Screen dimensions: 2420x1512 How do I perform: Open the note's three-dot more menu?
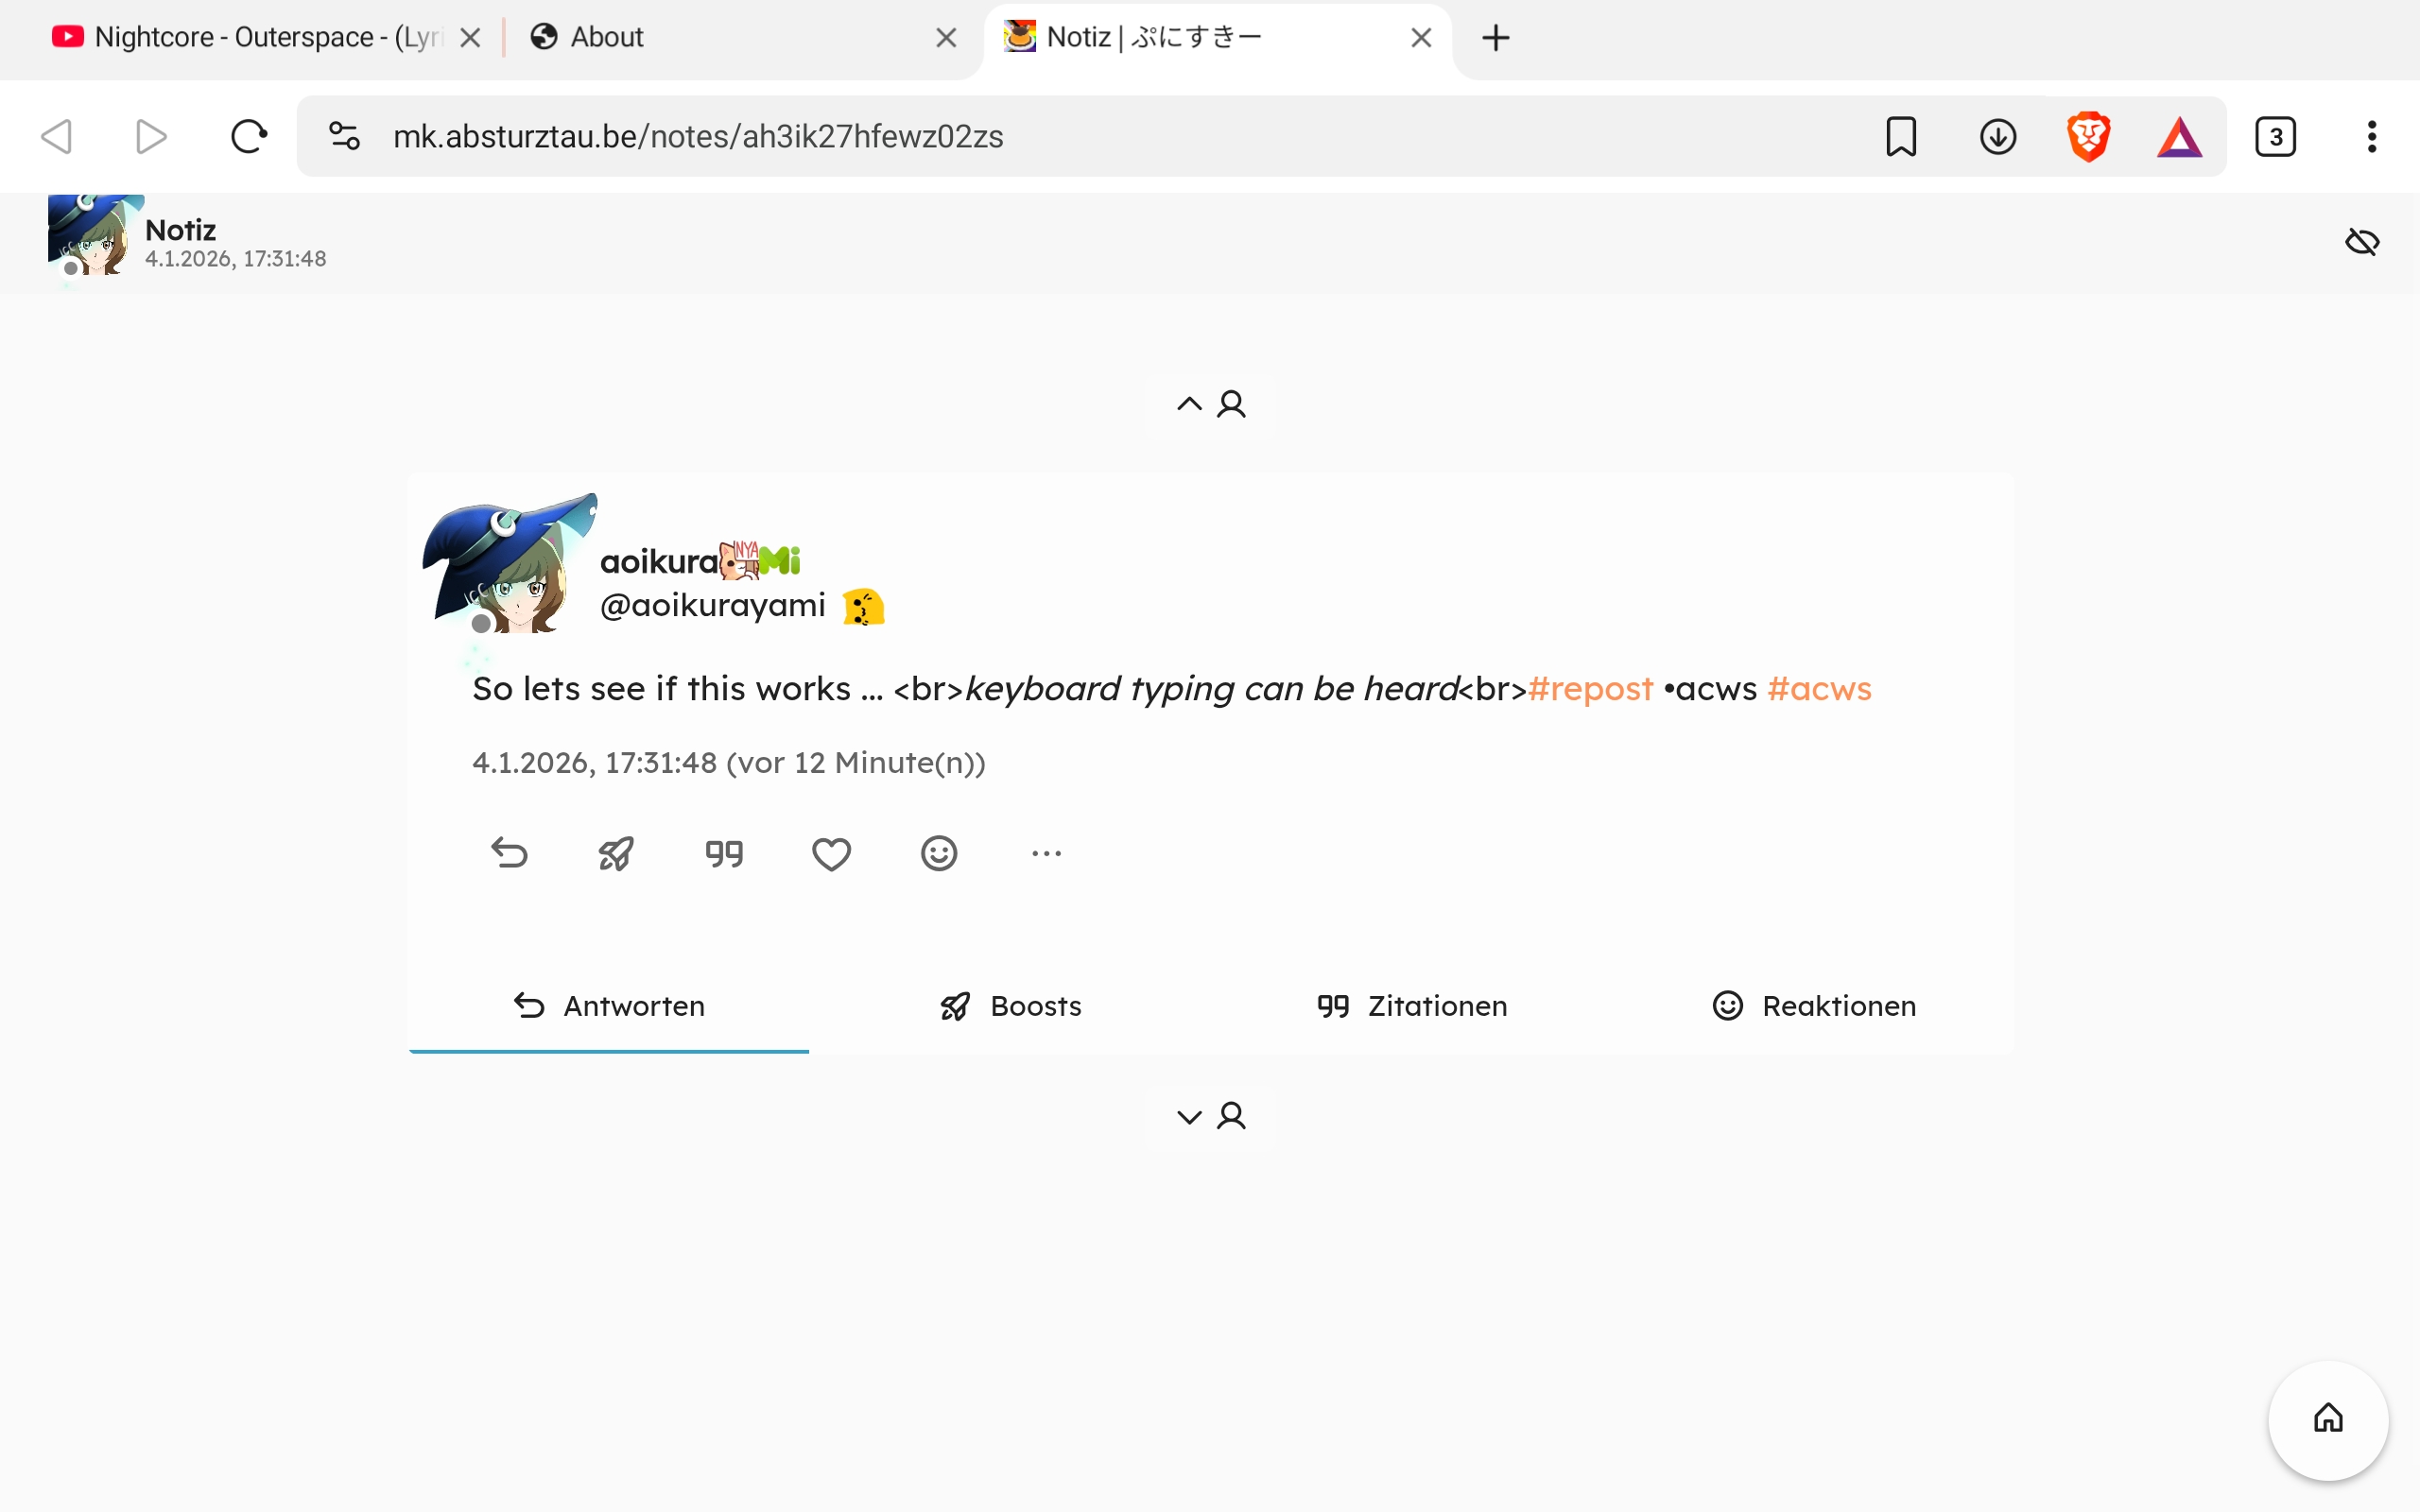coord(1046,853)
